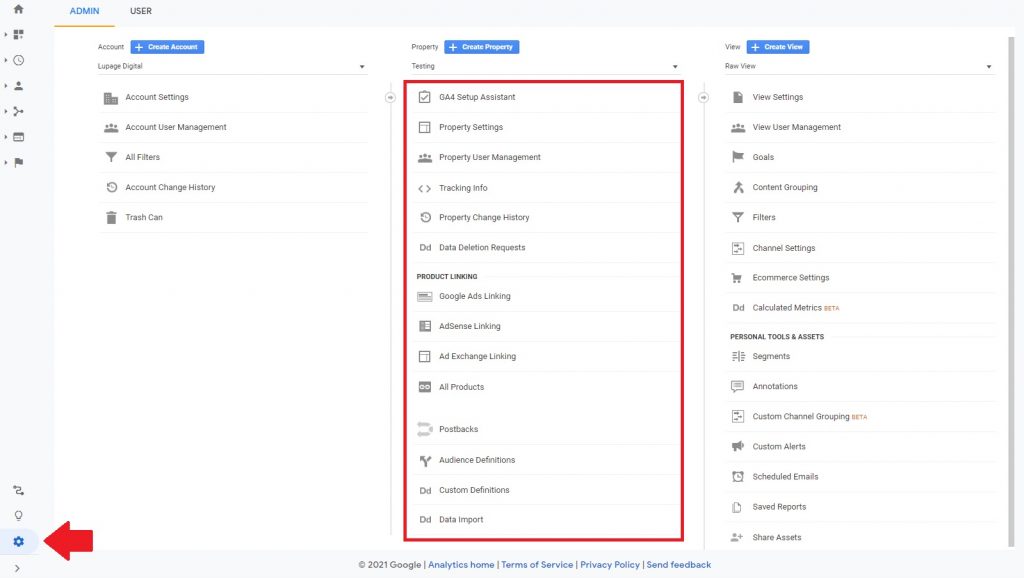Click the Tracking Info code brackets icon

click(424, 188)
